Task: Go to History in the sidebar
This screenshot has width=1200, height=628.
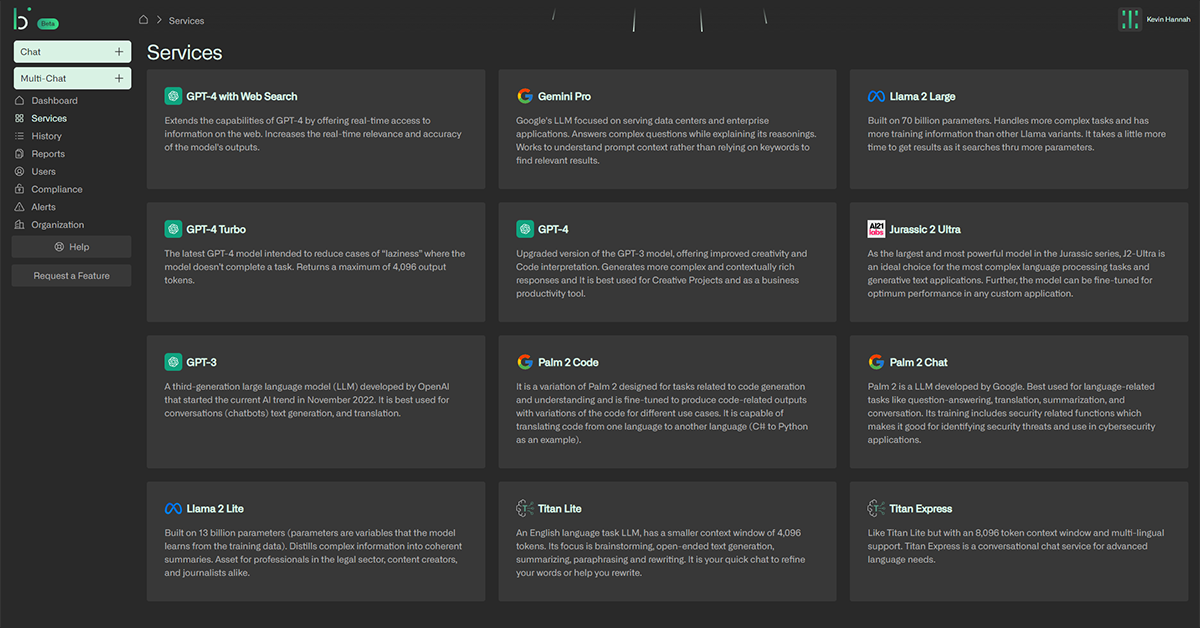Action: click(46, 136)
